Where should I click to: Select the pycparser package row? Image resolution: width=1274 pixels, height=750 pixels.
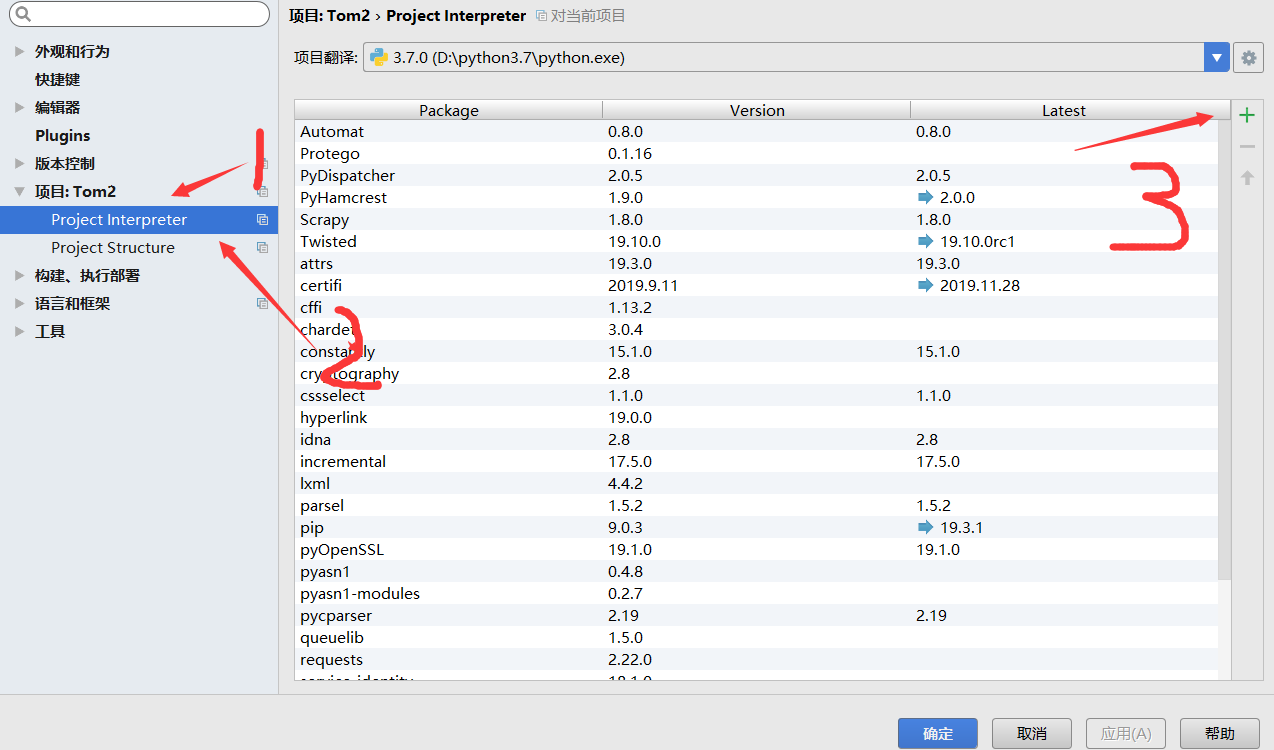pos(757,615)
